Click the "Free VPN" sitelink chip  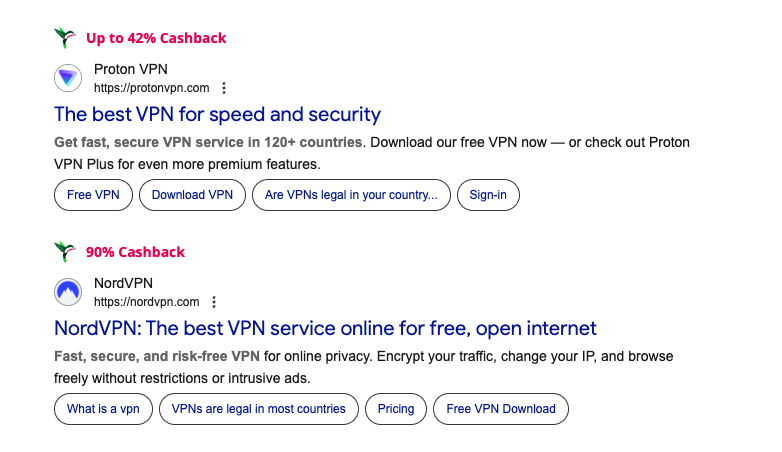(93, 195)
